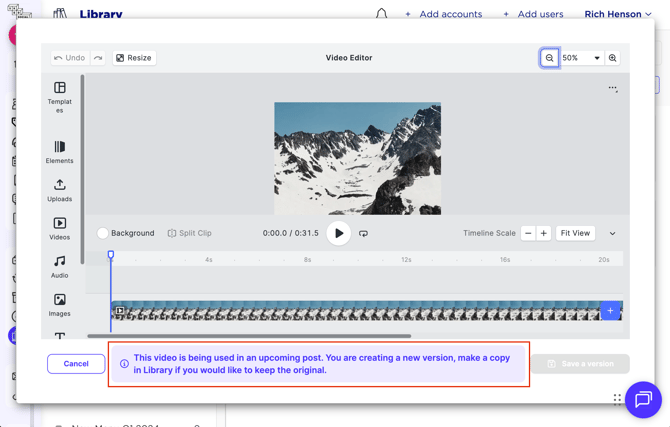The height and width of the screenshot is (427, 670).
Task: Click the Video Editor title
Action: coord(349,58)
